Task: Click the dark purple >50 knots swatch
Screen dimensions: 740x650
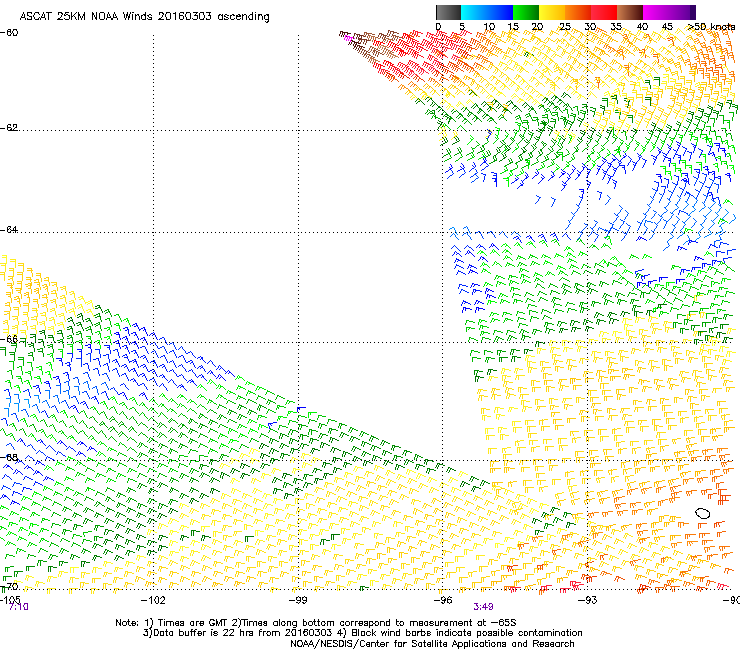Action: 693,12
